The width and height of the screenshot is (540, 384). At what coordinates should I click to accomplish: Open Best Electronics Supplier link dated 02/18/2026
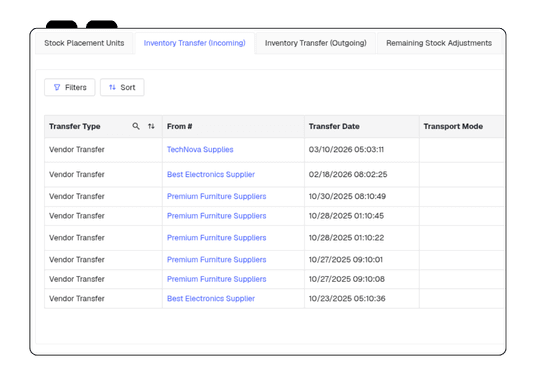tap(211, 174)
